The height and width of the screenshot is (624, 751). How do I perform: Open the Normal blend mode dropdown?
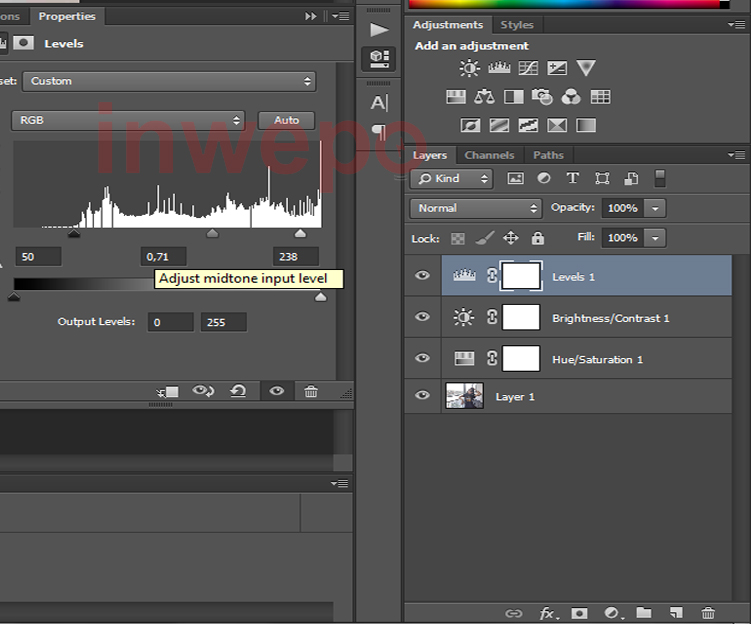pyautogui.click(x=475, y=208)
